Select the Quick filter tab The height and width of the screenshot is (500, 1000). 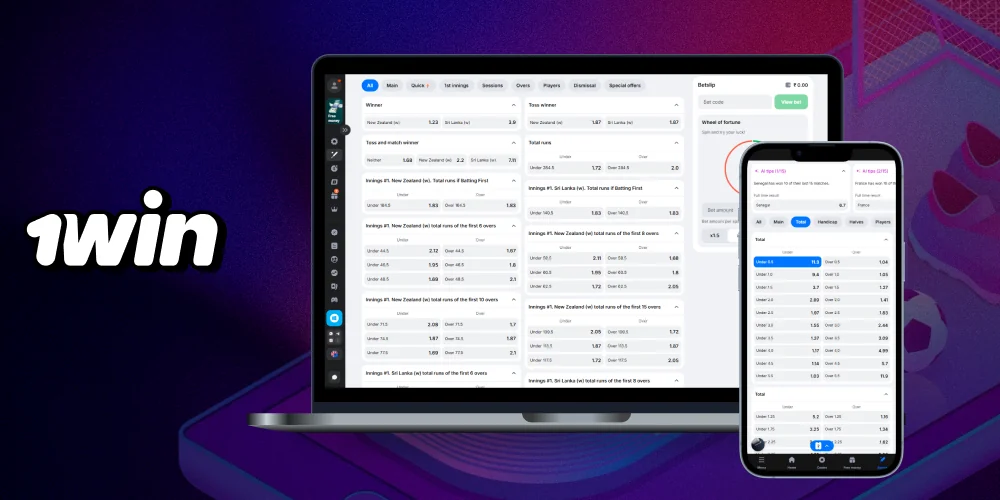click(420, 85)
